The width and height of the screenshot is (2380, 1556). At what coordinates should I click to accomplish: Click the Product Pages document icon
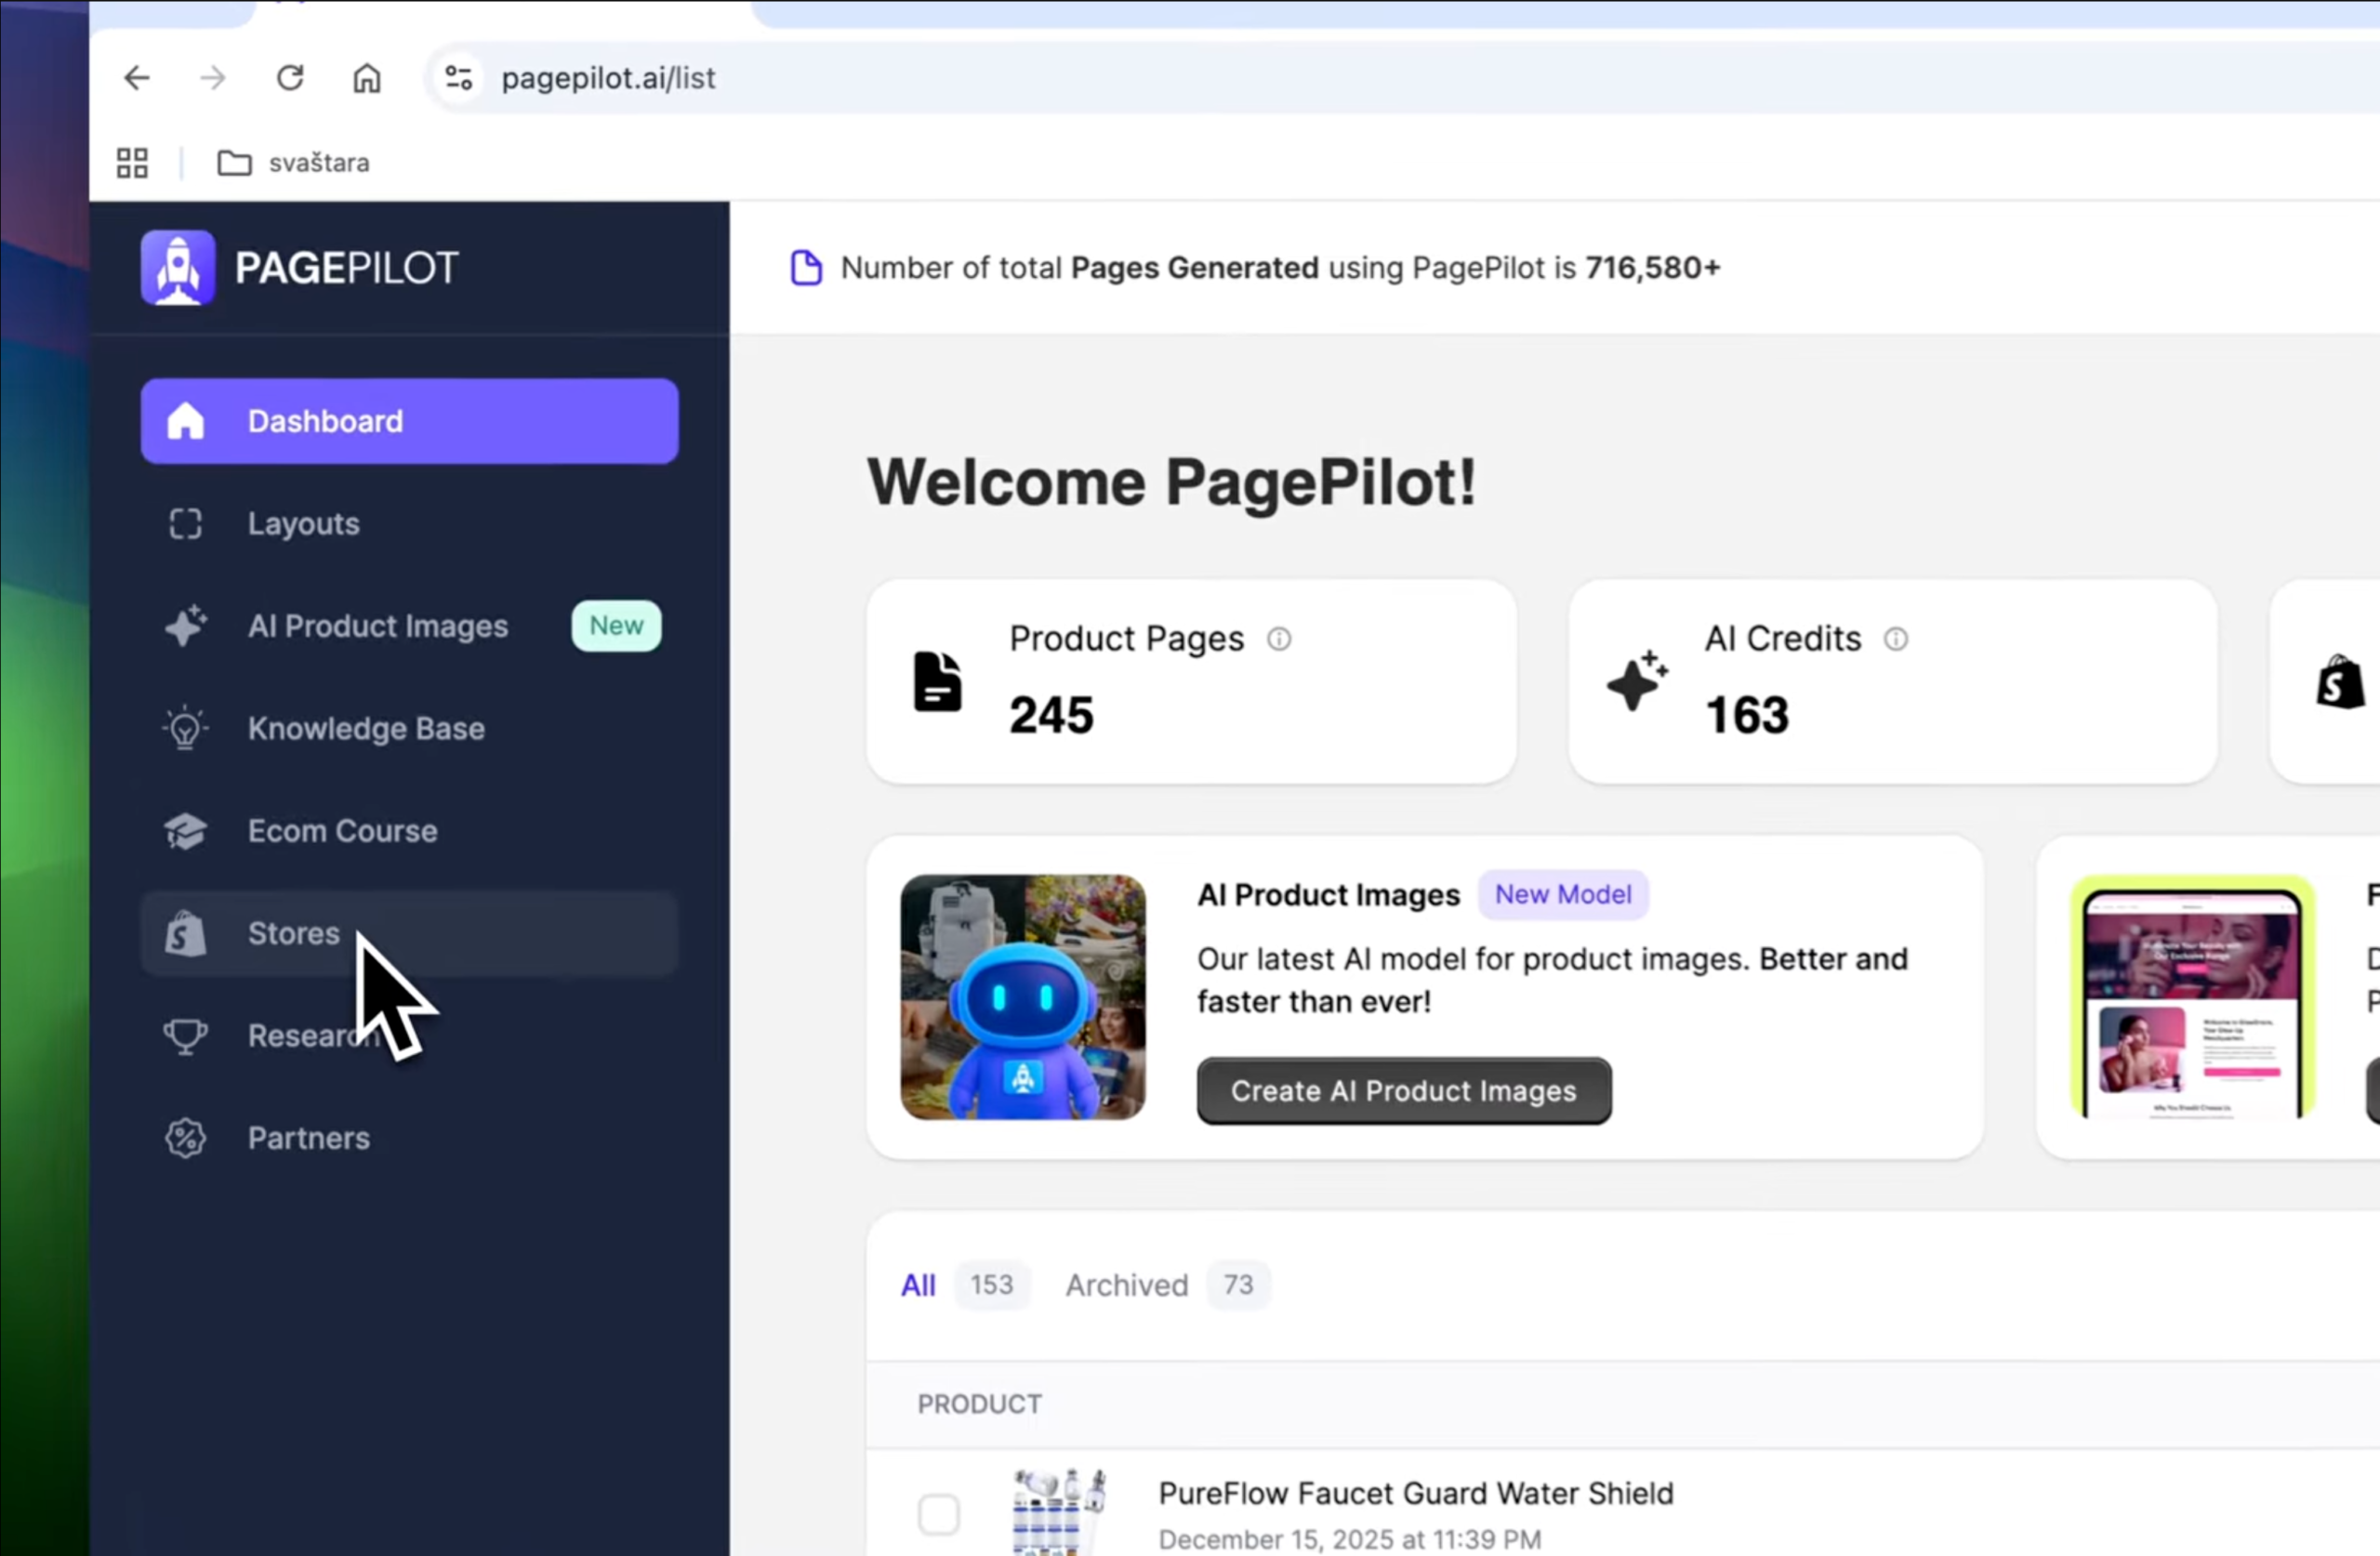tap(938, 682)
